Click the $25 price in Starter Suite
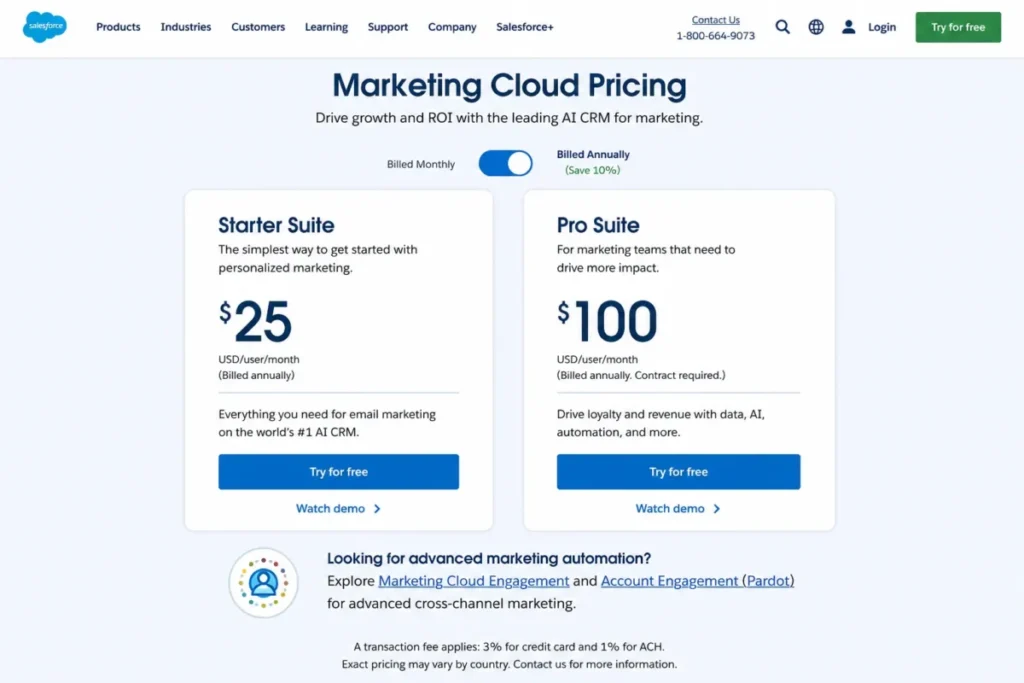The image size is (1024, 683). pos(255,321)
